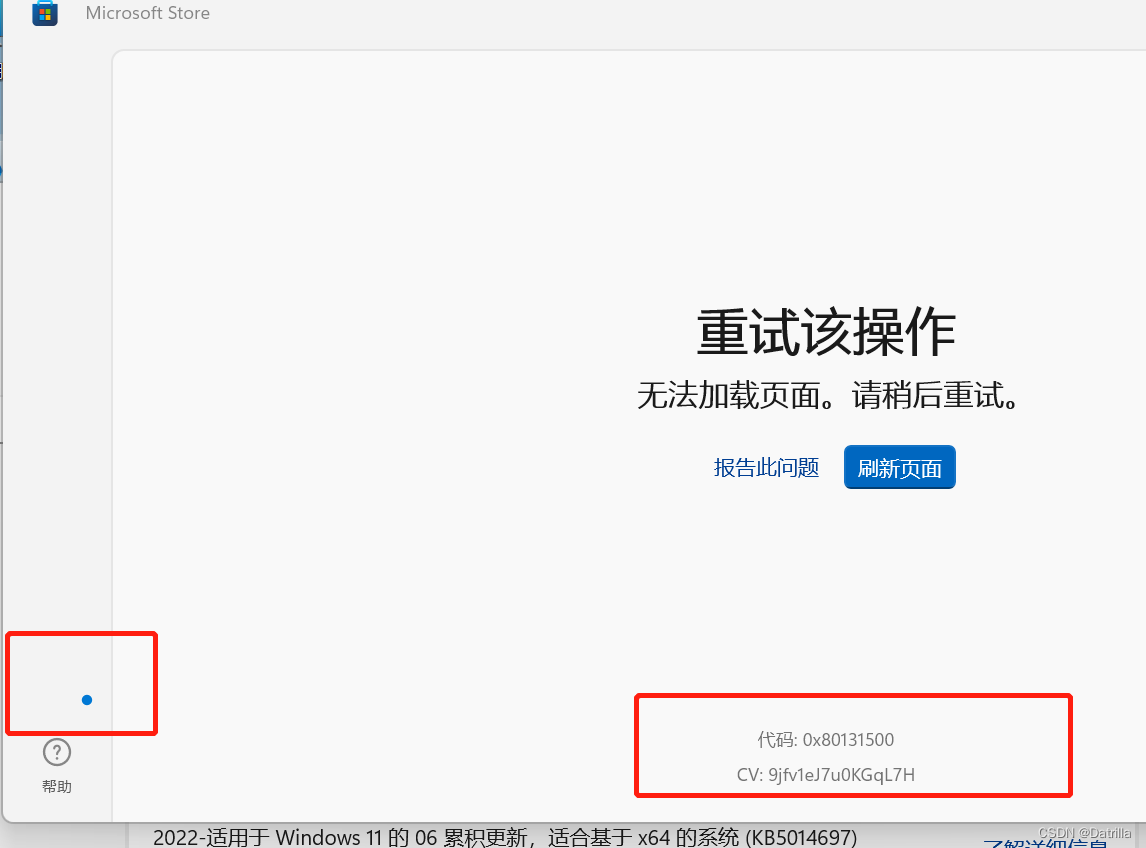This screenshot has width=1146, height=848.
Task: Open the 报告此问题 report link
Action: coord(766,468)
